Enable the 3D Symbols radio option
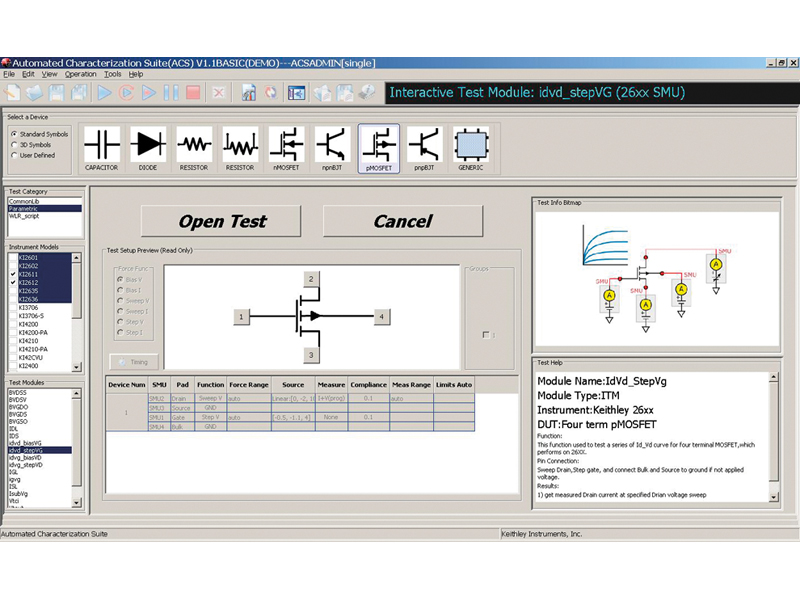Viewport: 800px width, 600px height. (x=13, y=145)
